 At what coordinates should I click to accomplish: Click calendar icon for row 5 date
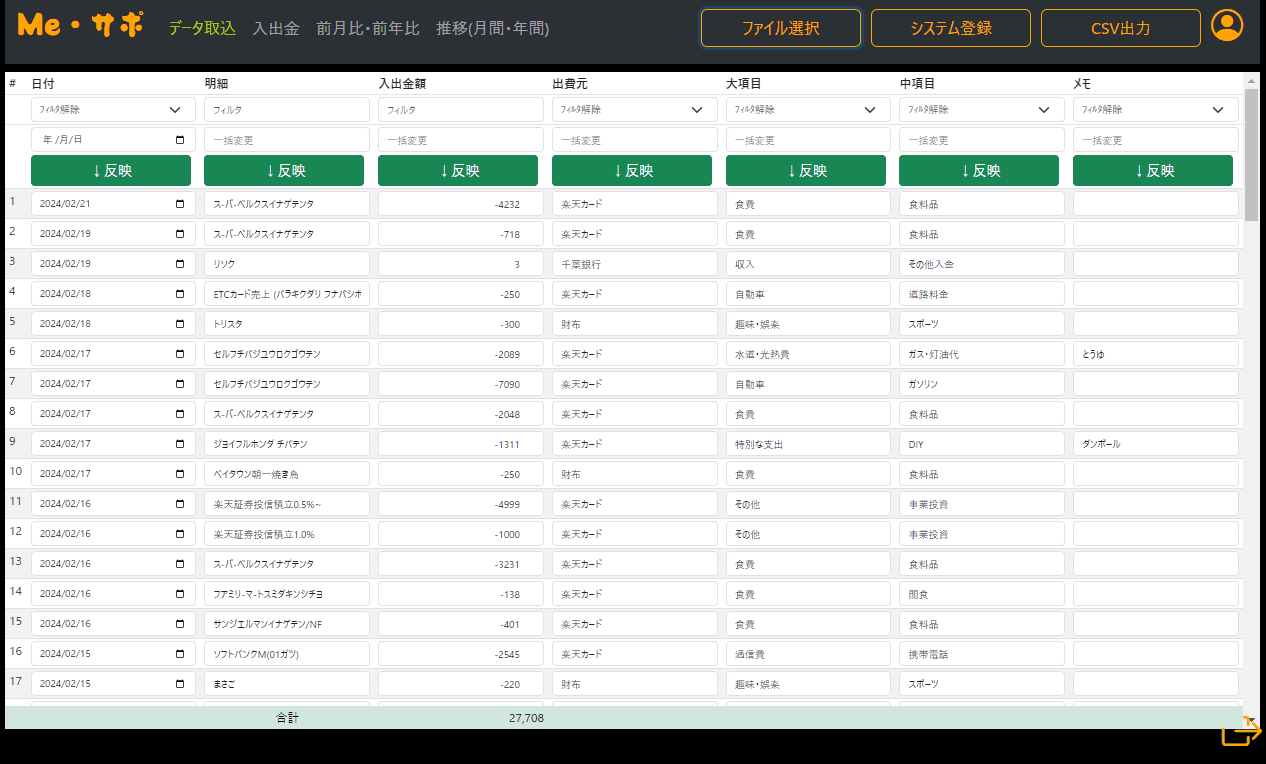click(180, 324)
